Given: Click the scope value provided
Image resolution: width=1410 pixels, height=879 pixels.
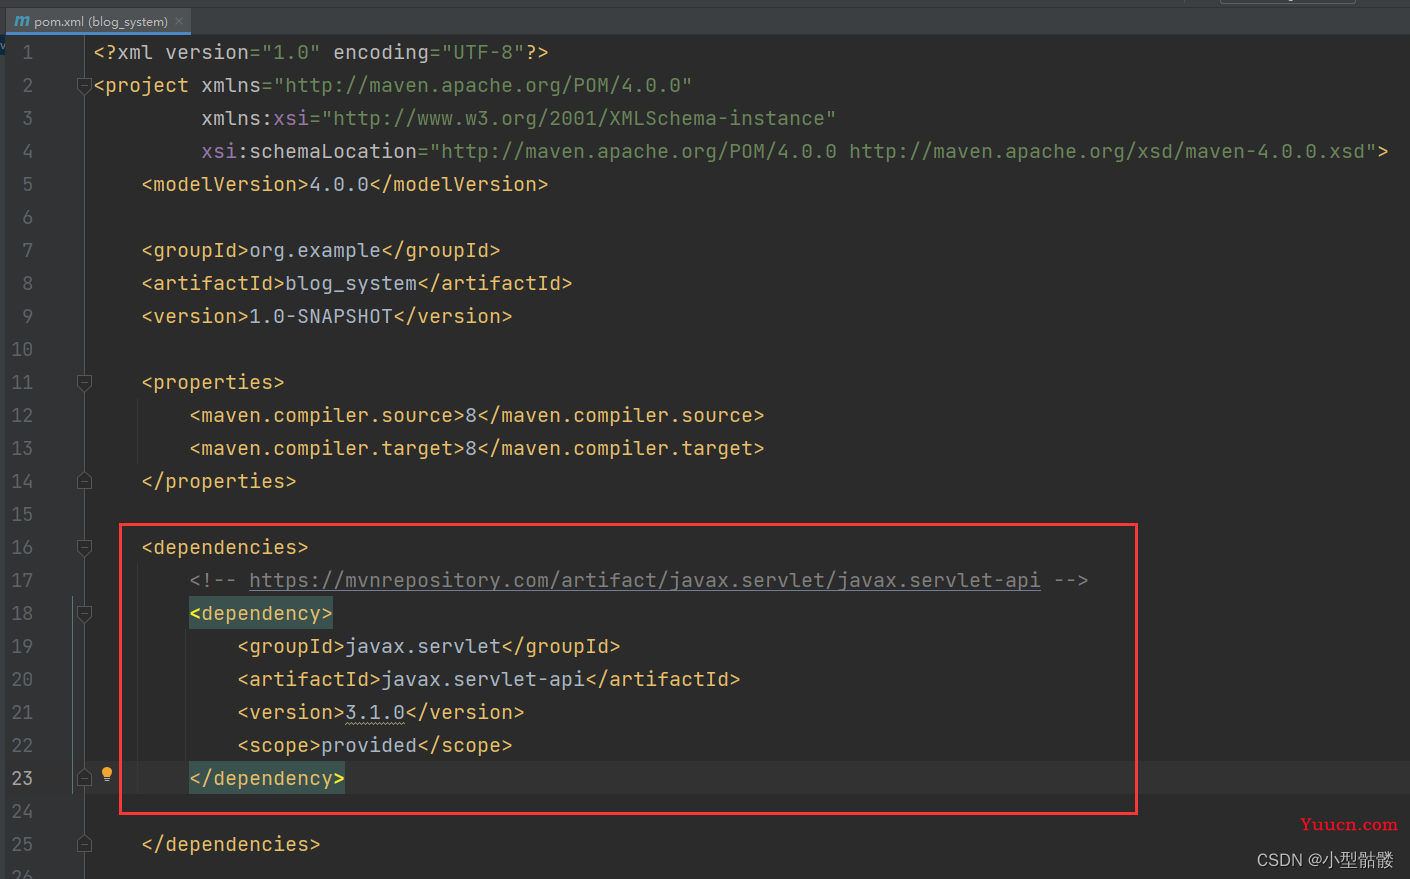Looking at the screenshot, I should pos(369,745).
